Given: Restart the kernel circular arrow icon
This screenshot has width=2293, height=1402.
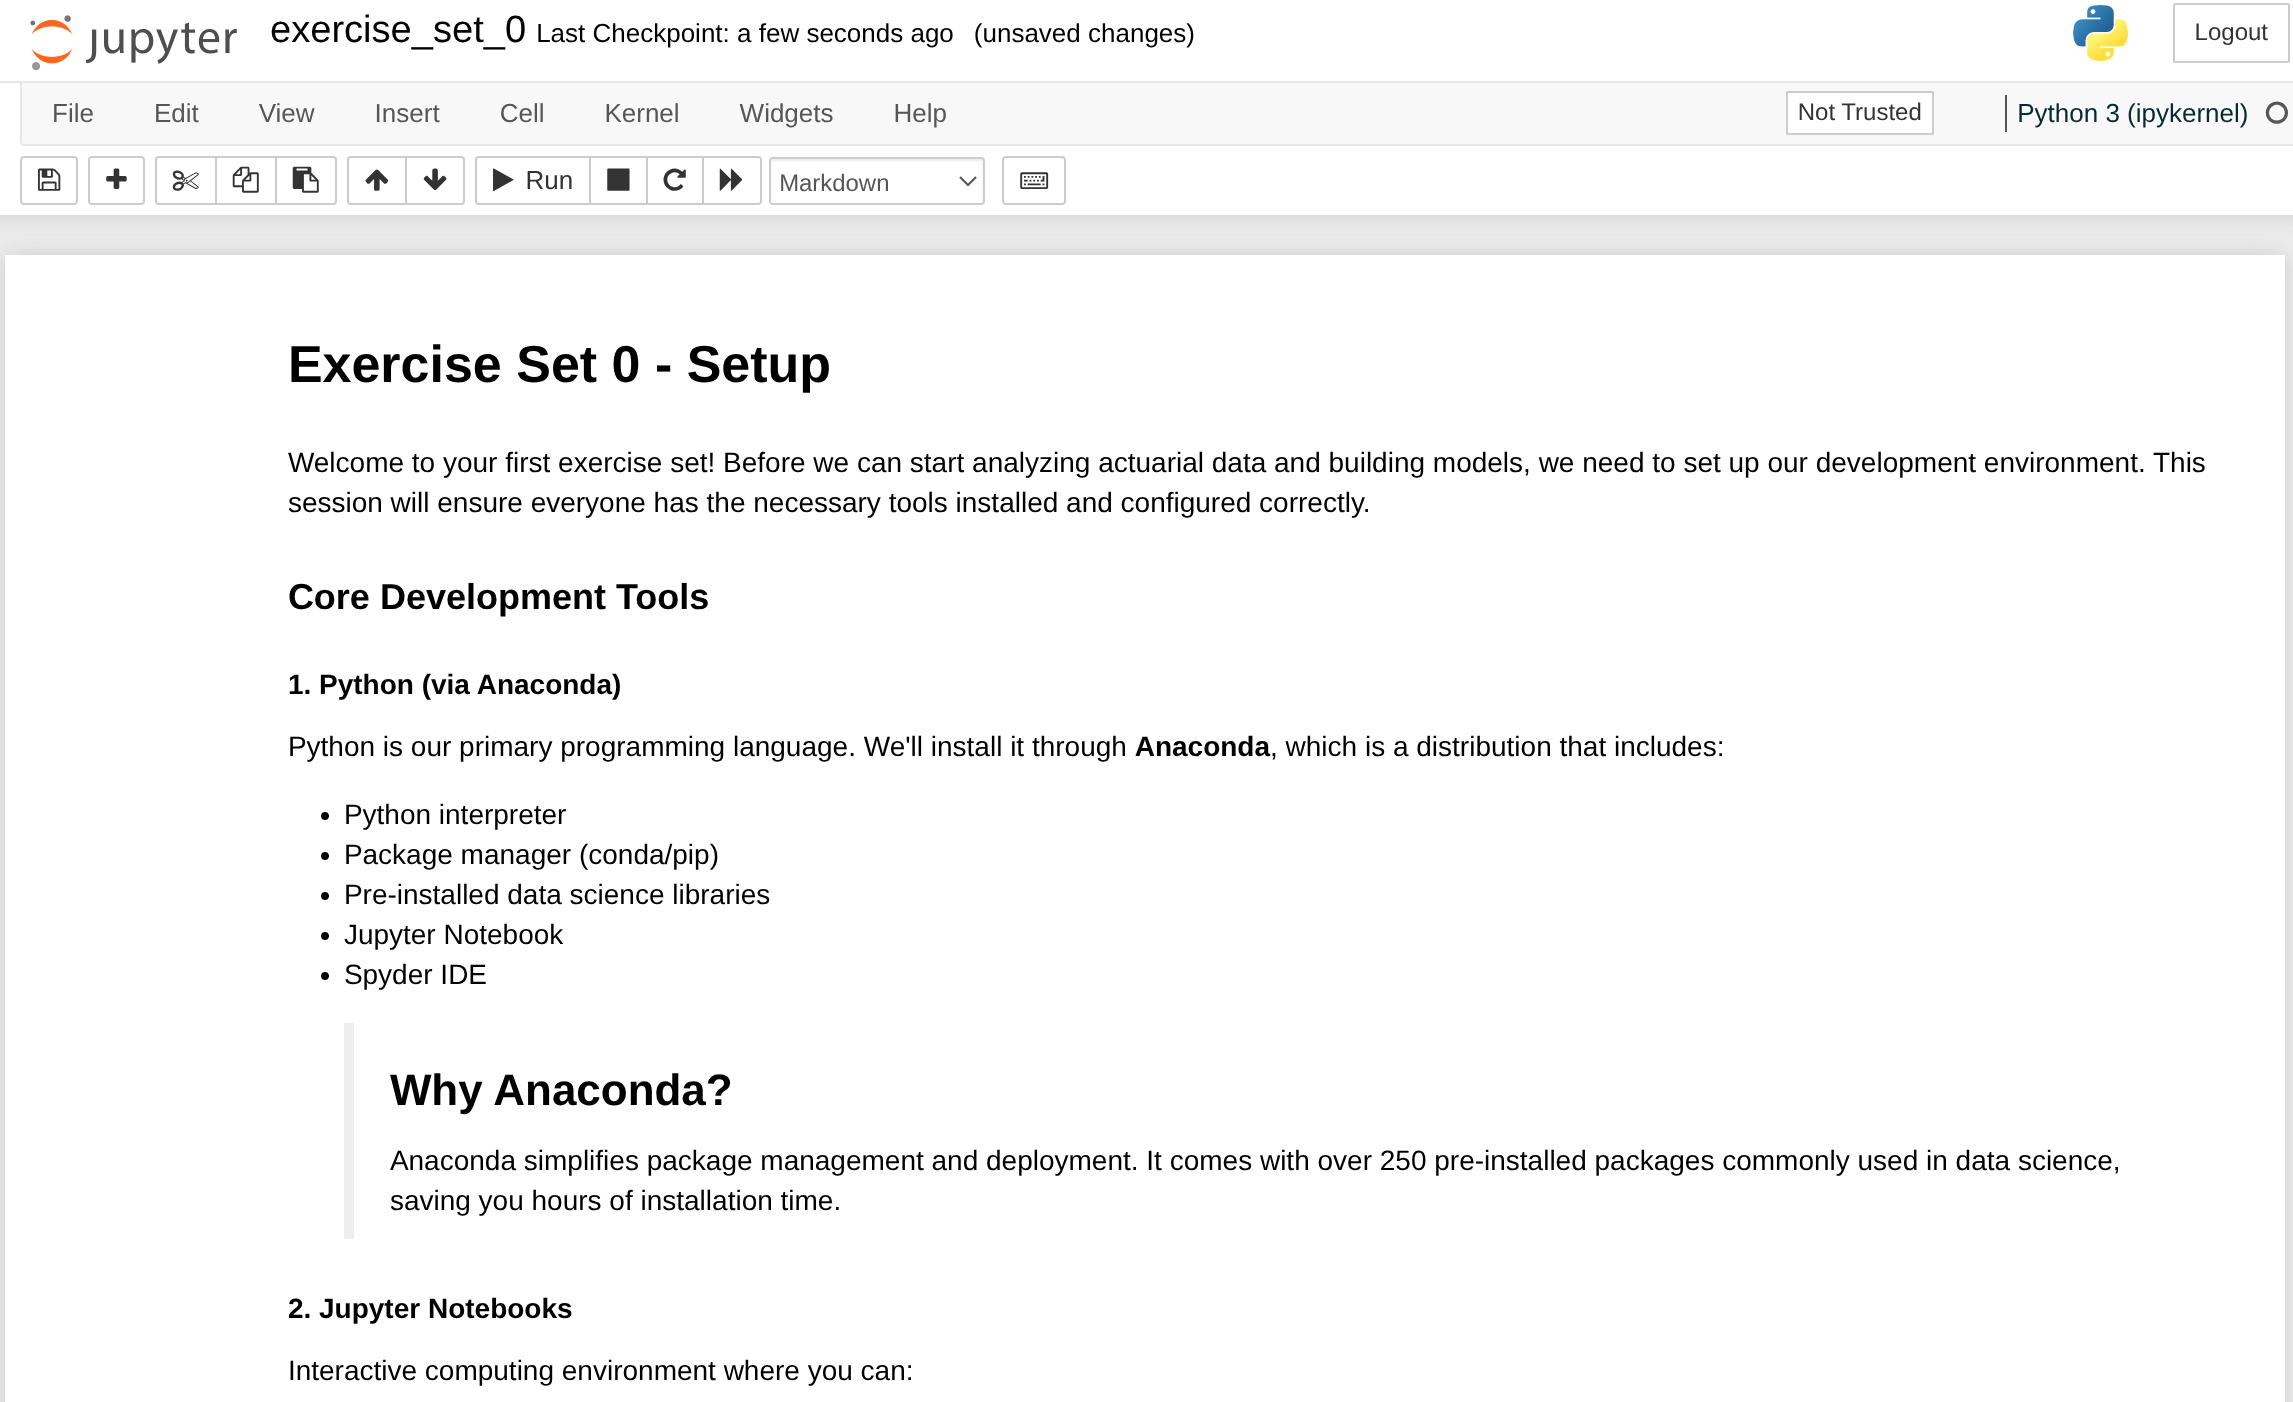Looking at the screenshot, I should click(674, 180).
